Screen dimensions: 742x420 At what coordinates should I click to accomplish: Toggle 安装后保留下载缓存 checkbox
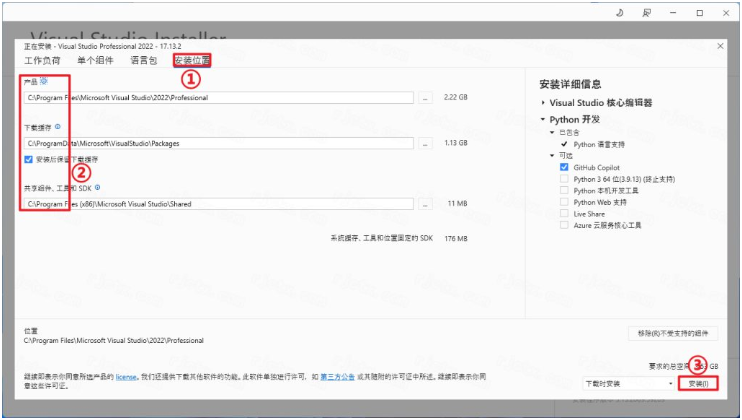(x=28, y=159)
